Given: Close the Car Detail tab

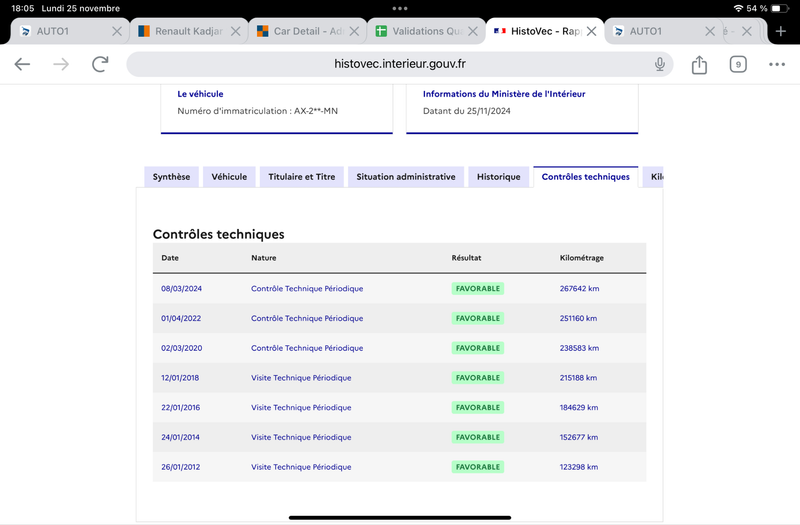Looking at the screenshot, I should pyautogui.click(x=354, y=31).
